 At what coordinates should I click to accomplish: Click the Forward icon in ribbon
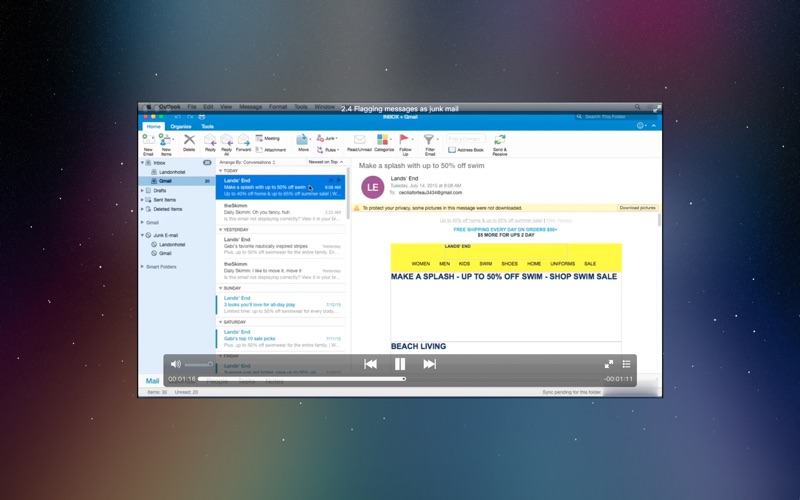coord(243,140)
